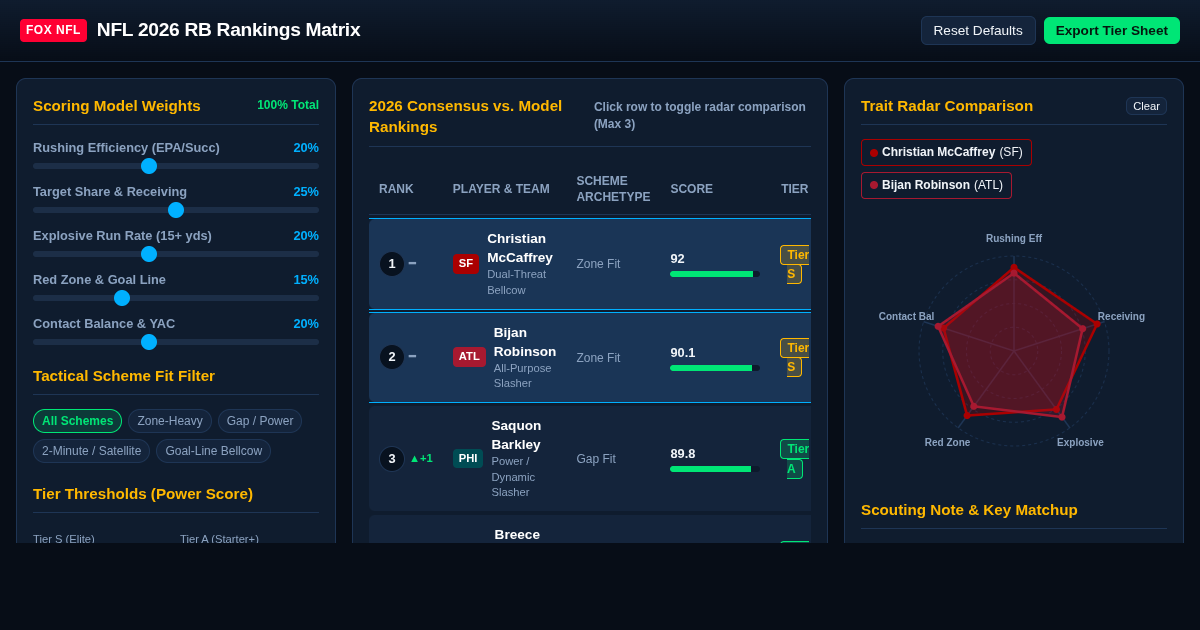Click the Rushing Efficiency 20% value

[x=306, y=148]
